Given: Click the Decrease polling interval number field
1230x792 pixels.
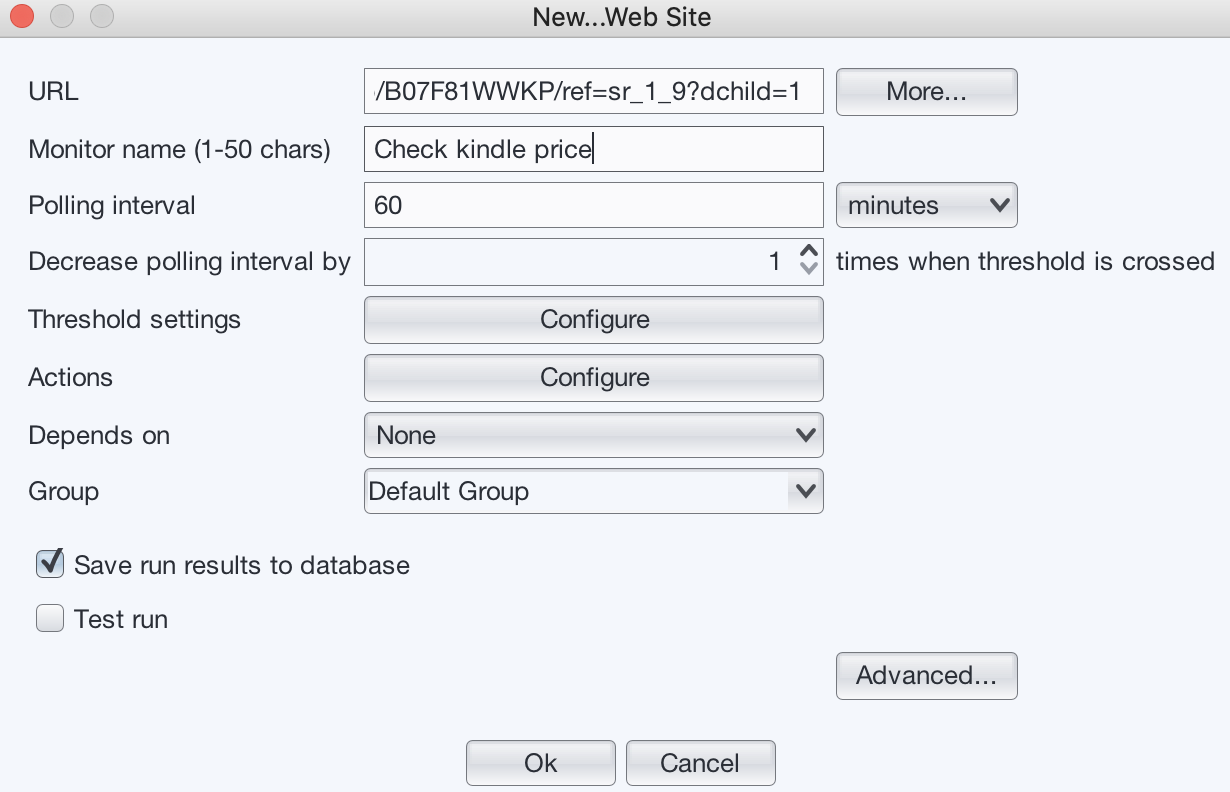Looking at the screenshot, I should tap(580, 262).
